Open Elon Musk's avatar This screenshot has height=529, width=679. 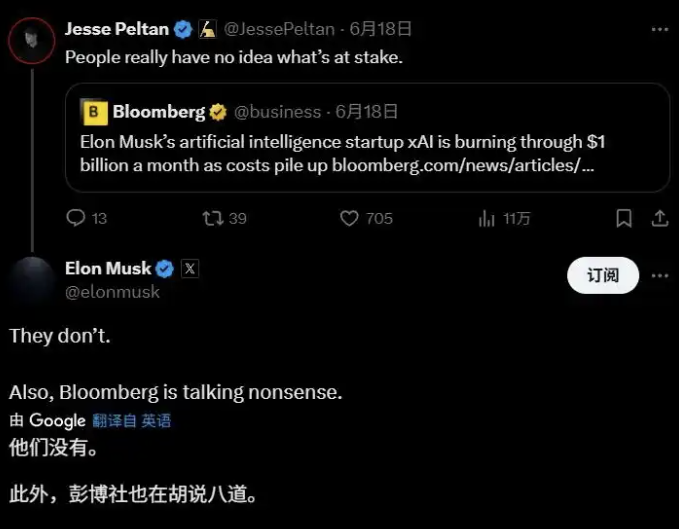point(32,278)
